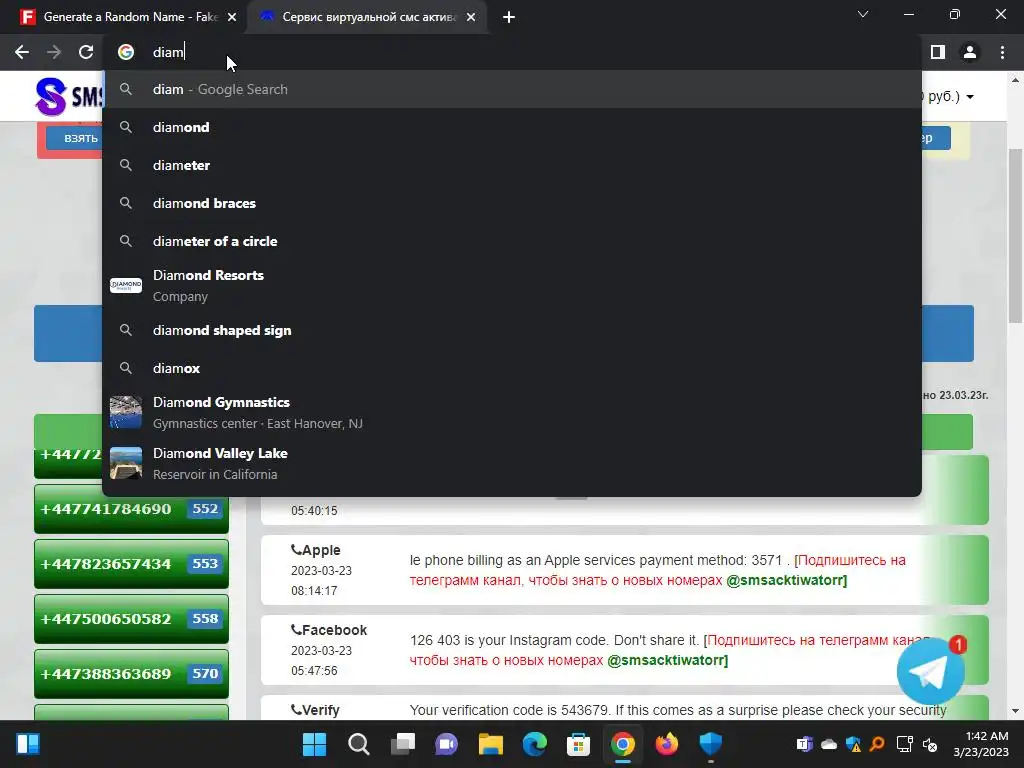
Task: Open OneDrive cloud tray icon
Action: point(829,744)
